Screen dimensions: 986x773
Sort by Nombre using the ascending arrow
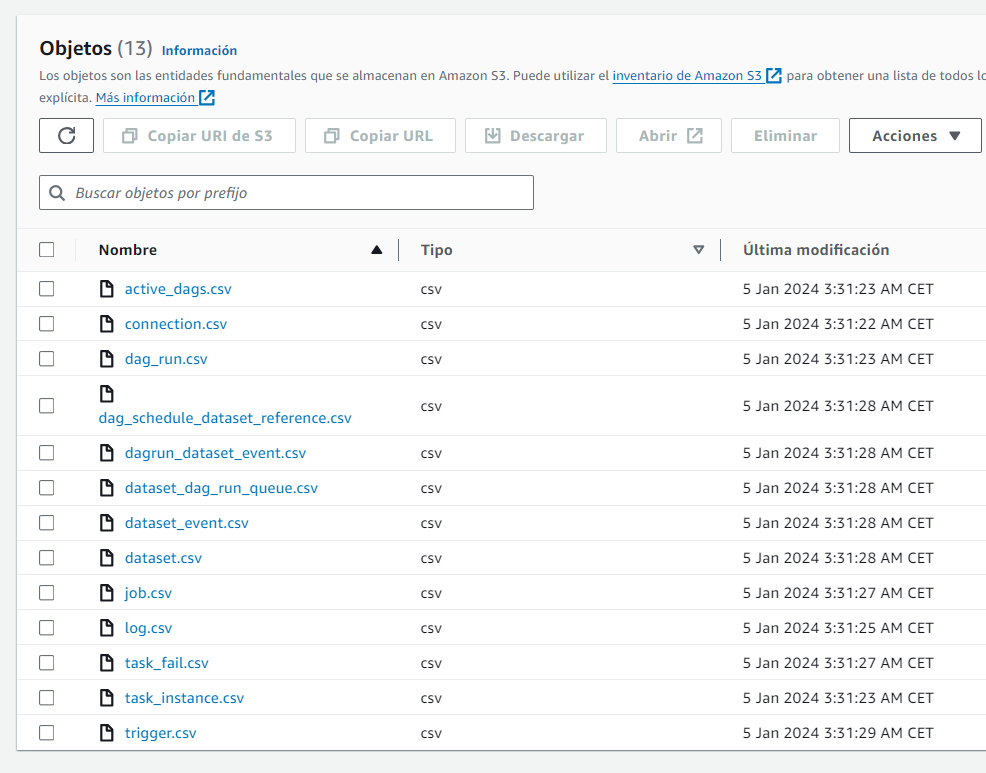point(376,250)
